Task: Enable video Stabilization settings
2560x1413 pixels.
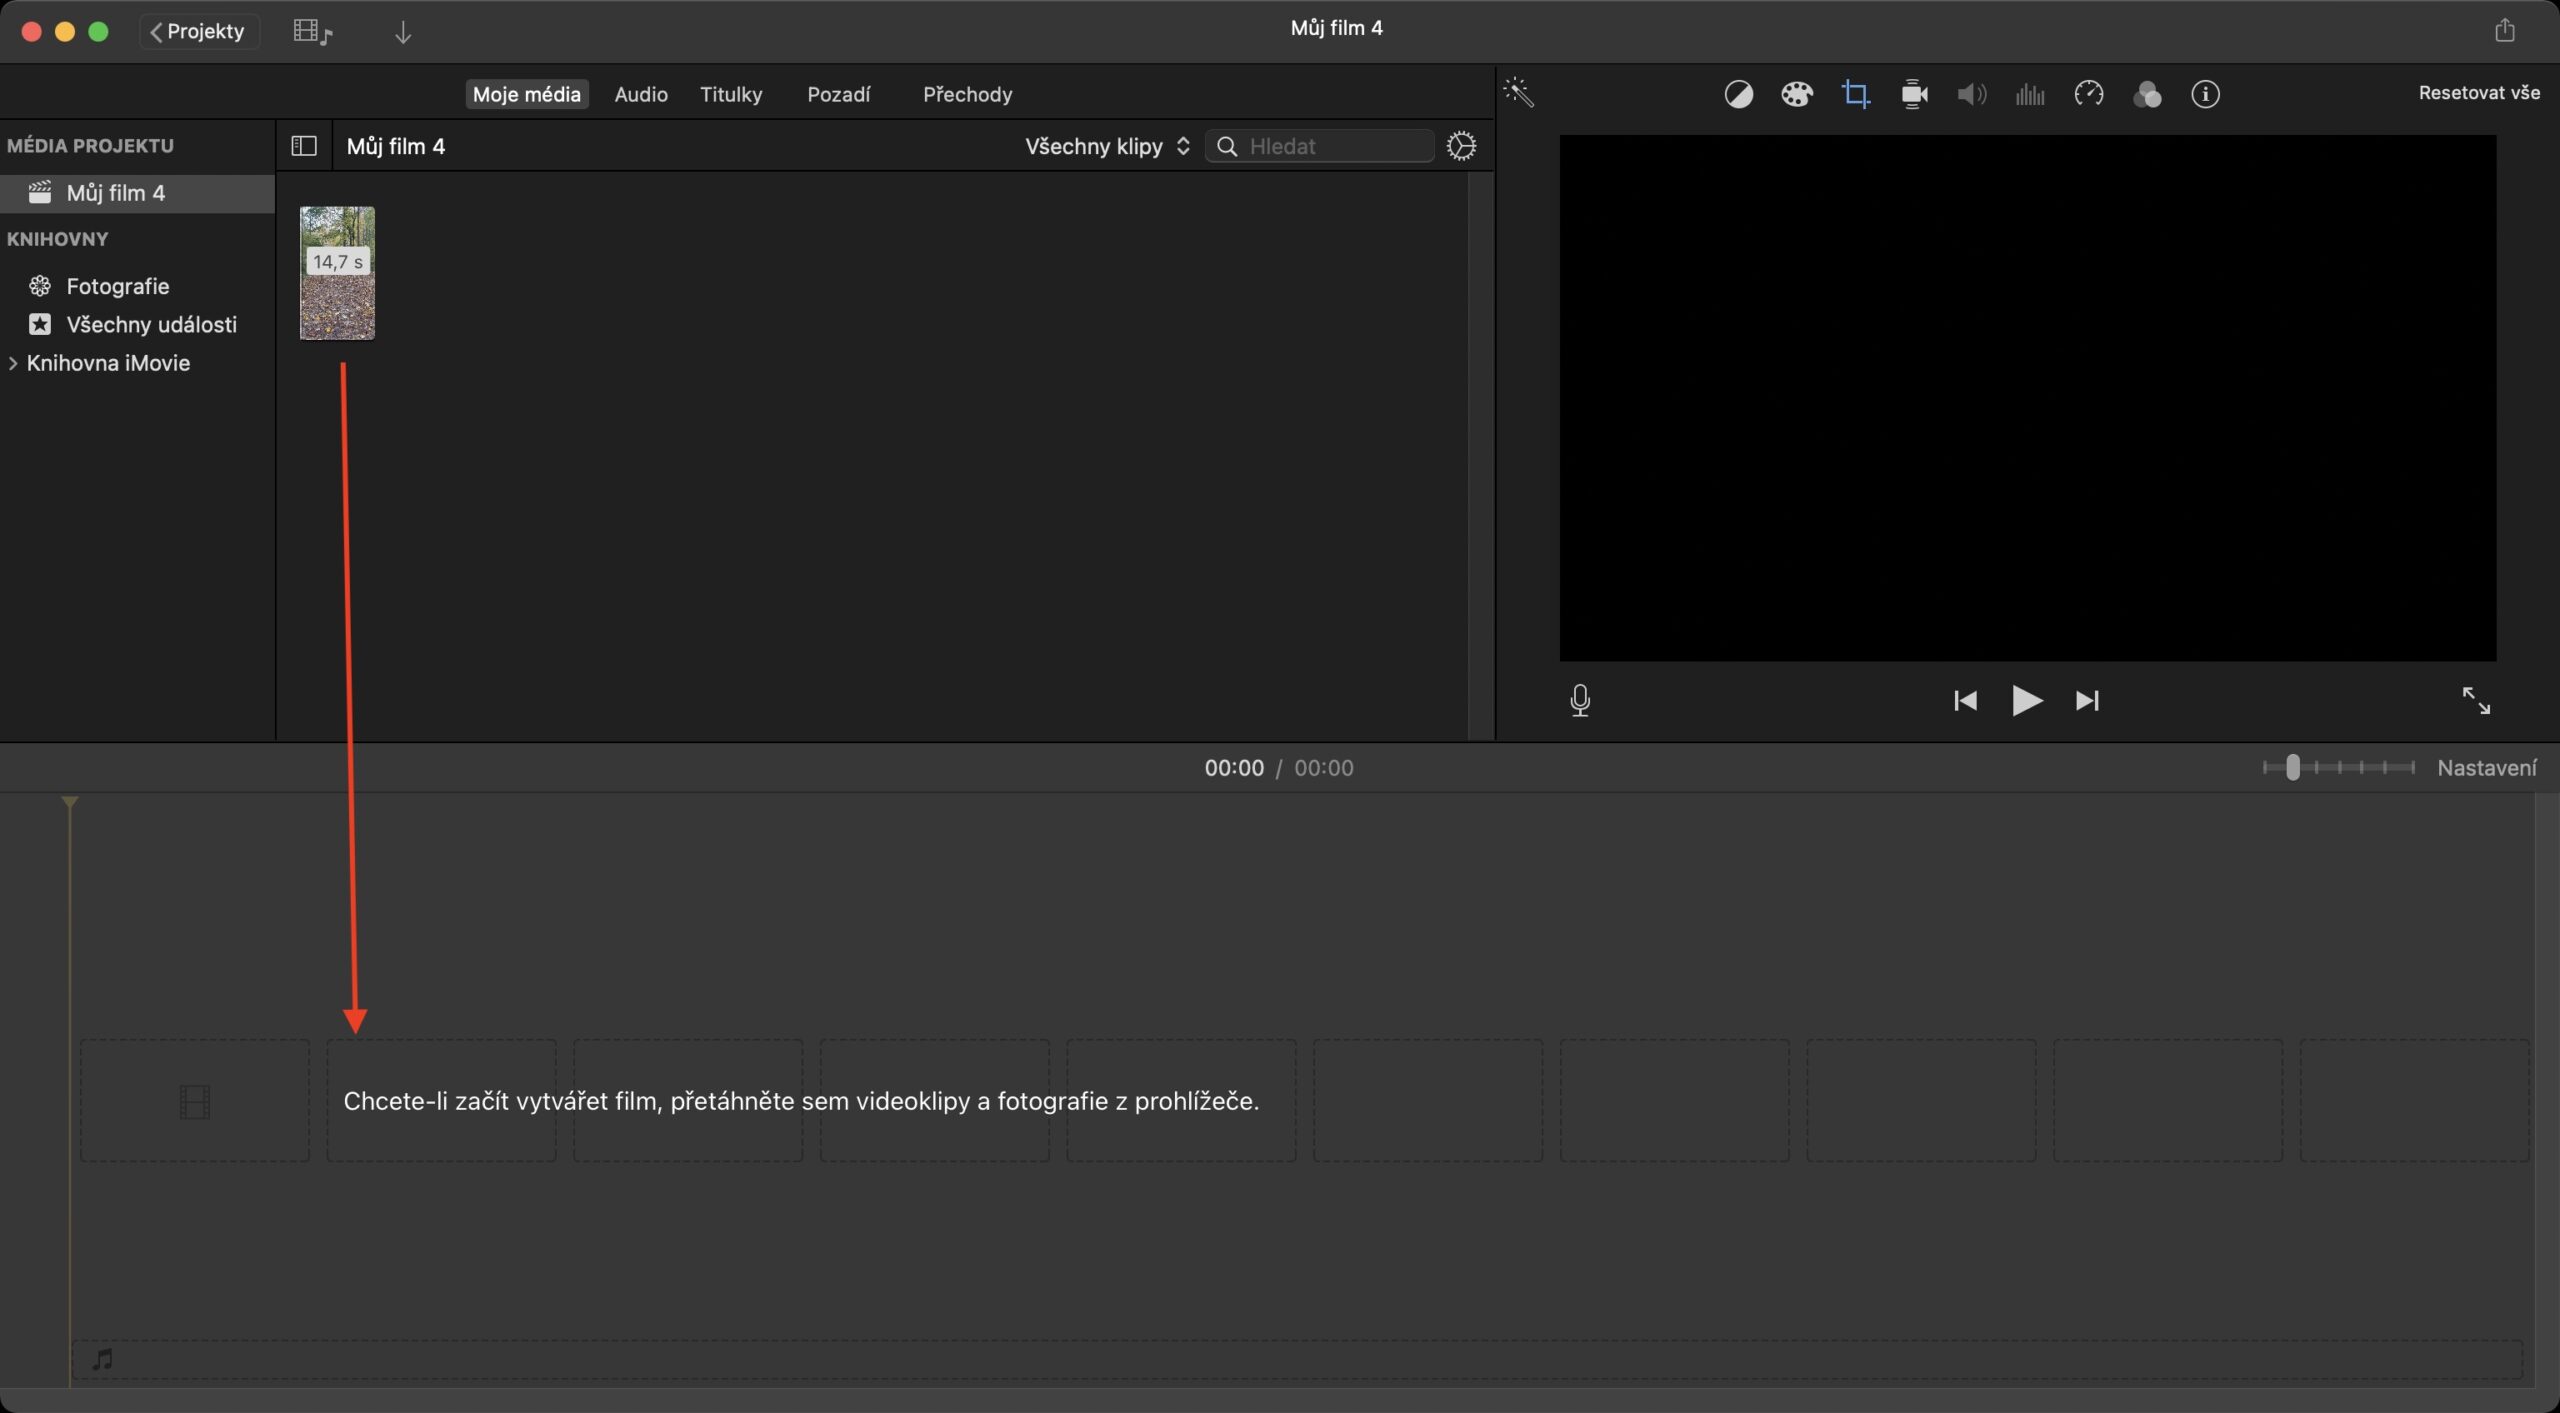Action: click(x=1913, y=93)
